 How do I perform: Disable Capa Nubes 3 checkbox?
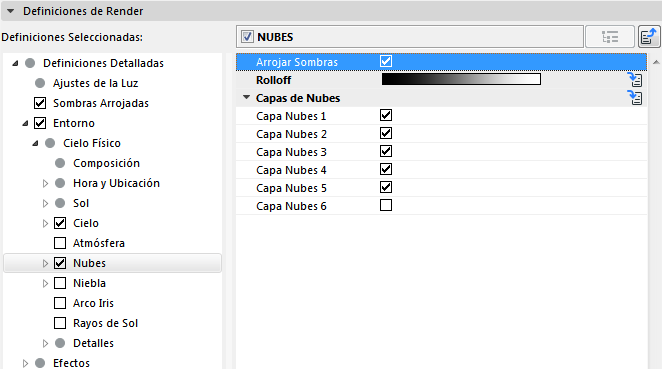pyautogui.click(x=386, y=151)
